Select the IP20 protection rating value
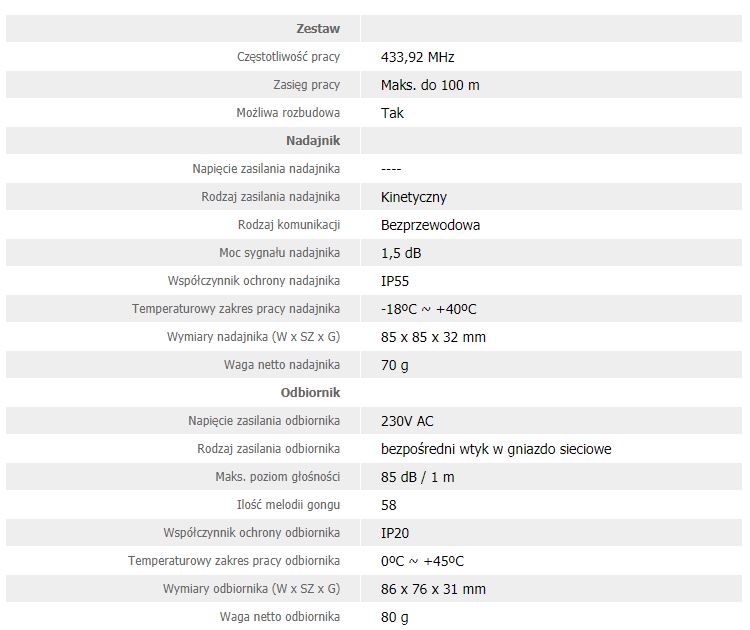750x630 pixels. point(395,533)
